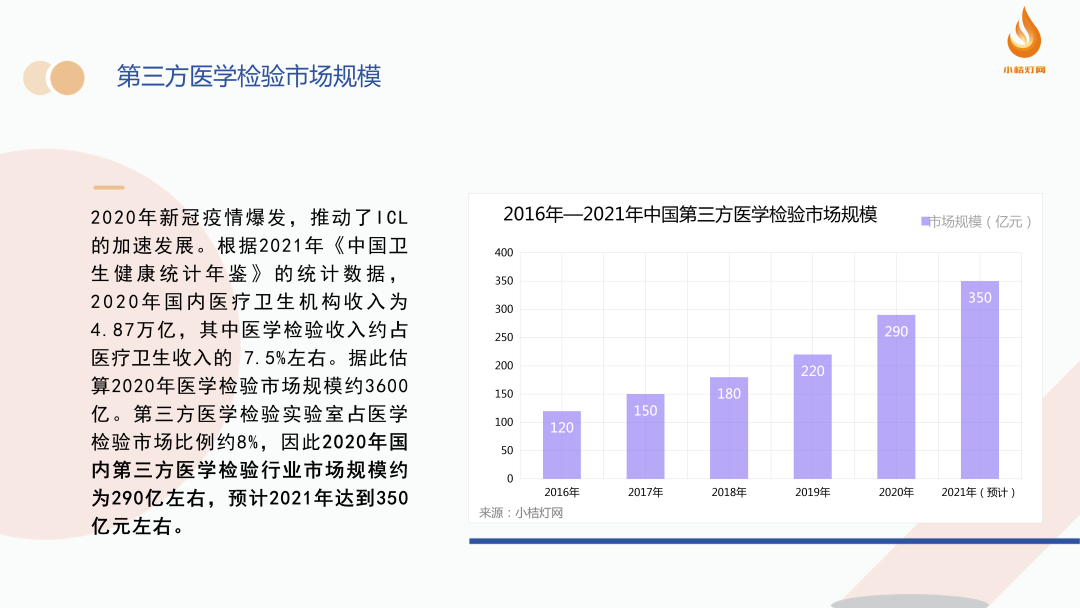
Task: Click the 2020年 bar labeled 290
Action: [896, 397]
